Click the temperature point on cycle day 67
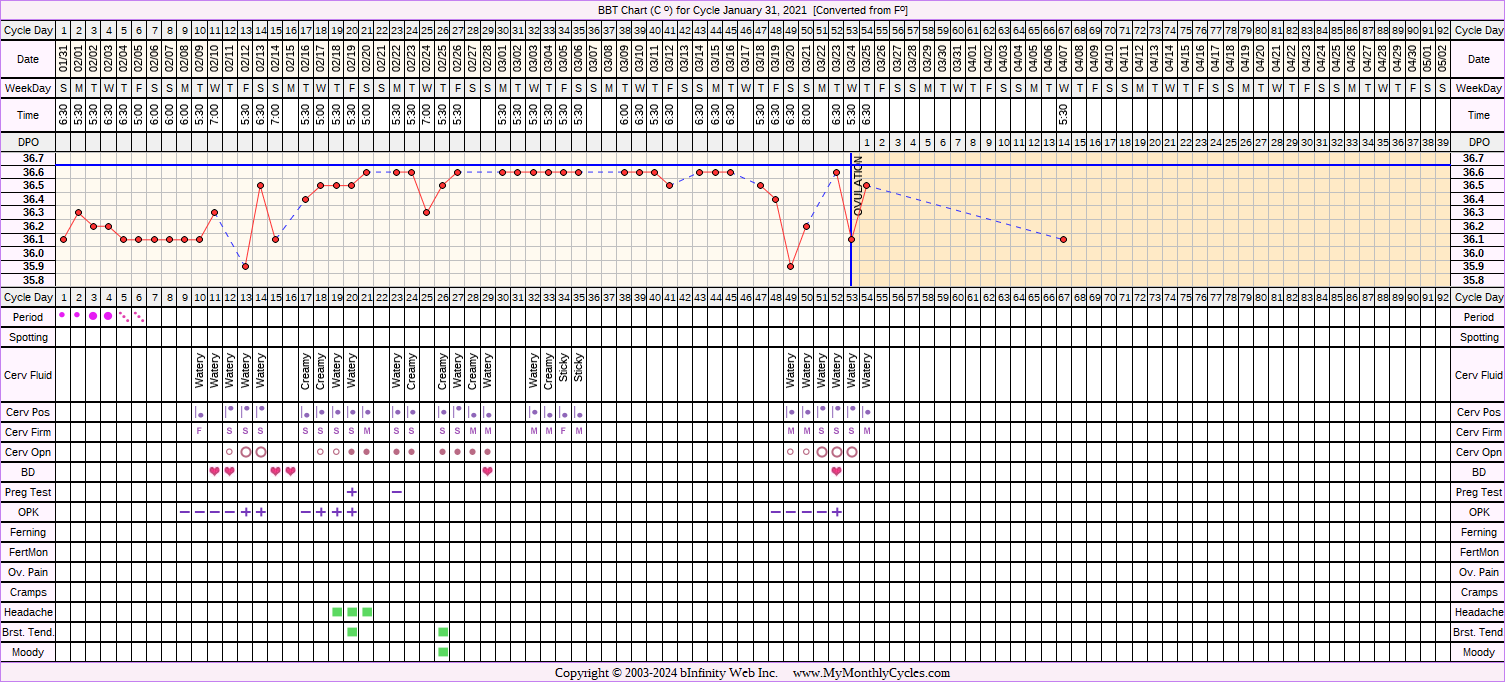Image resolution: width=1505 pixels, height=682 pixels. point(1063,239)
